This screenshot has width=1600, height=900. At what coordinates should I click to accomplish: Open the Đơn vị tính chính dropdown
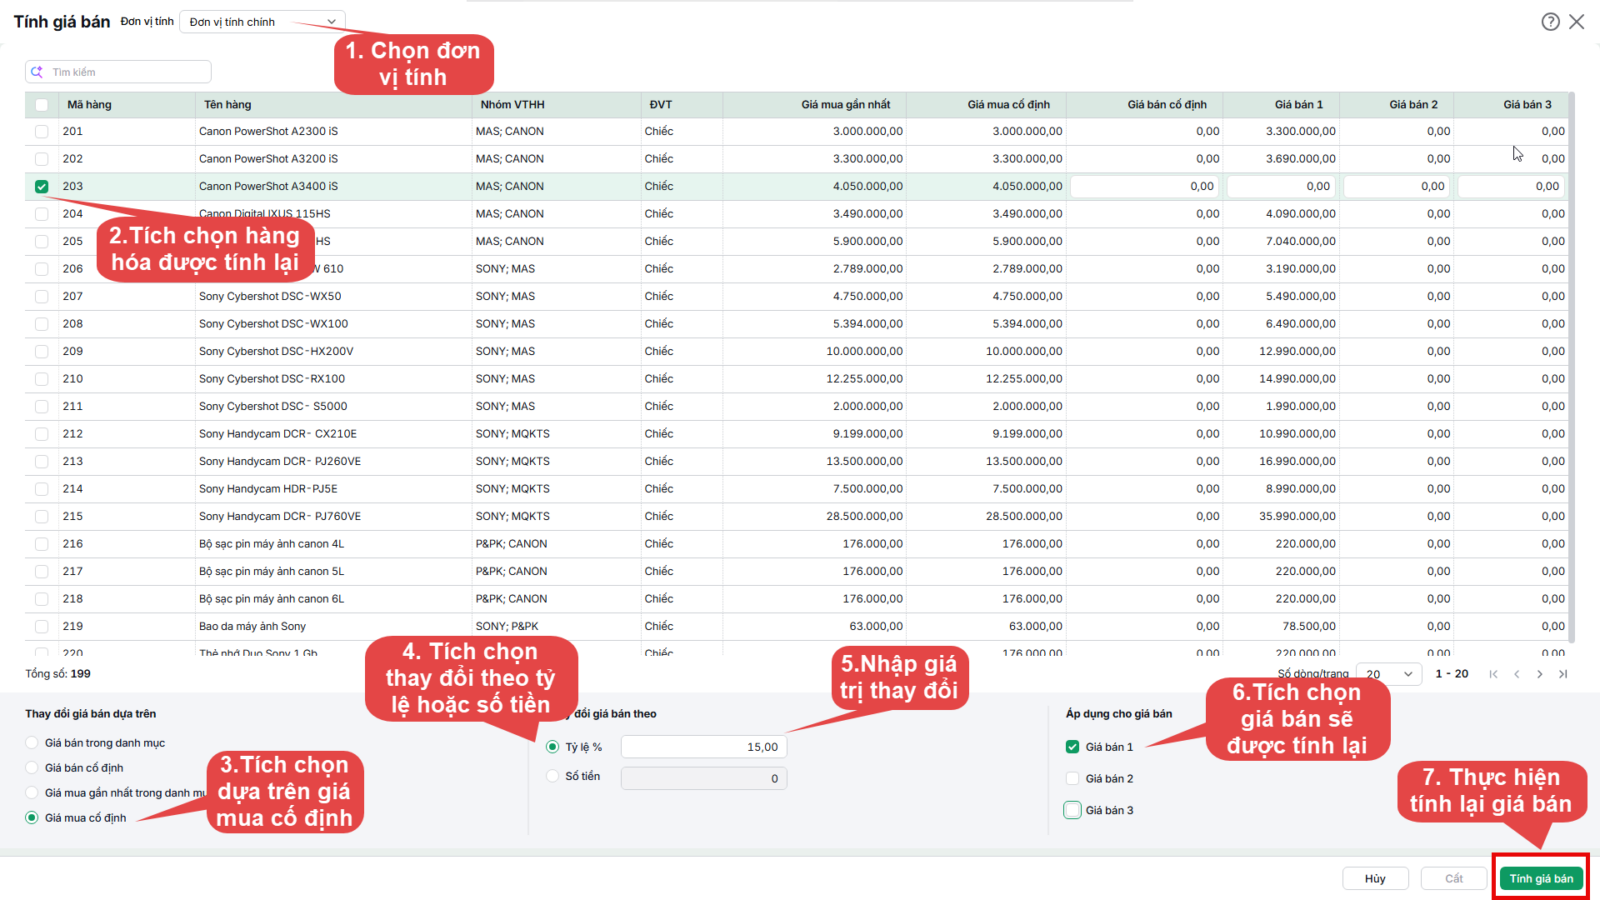pos(262,22)
